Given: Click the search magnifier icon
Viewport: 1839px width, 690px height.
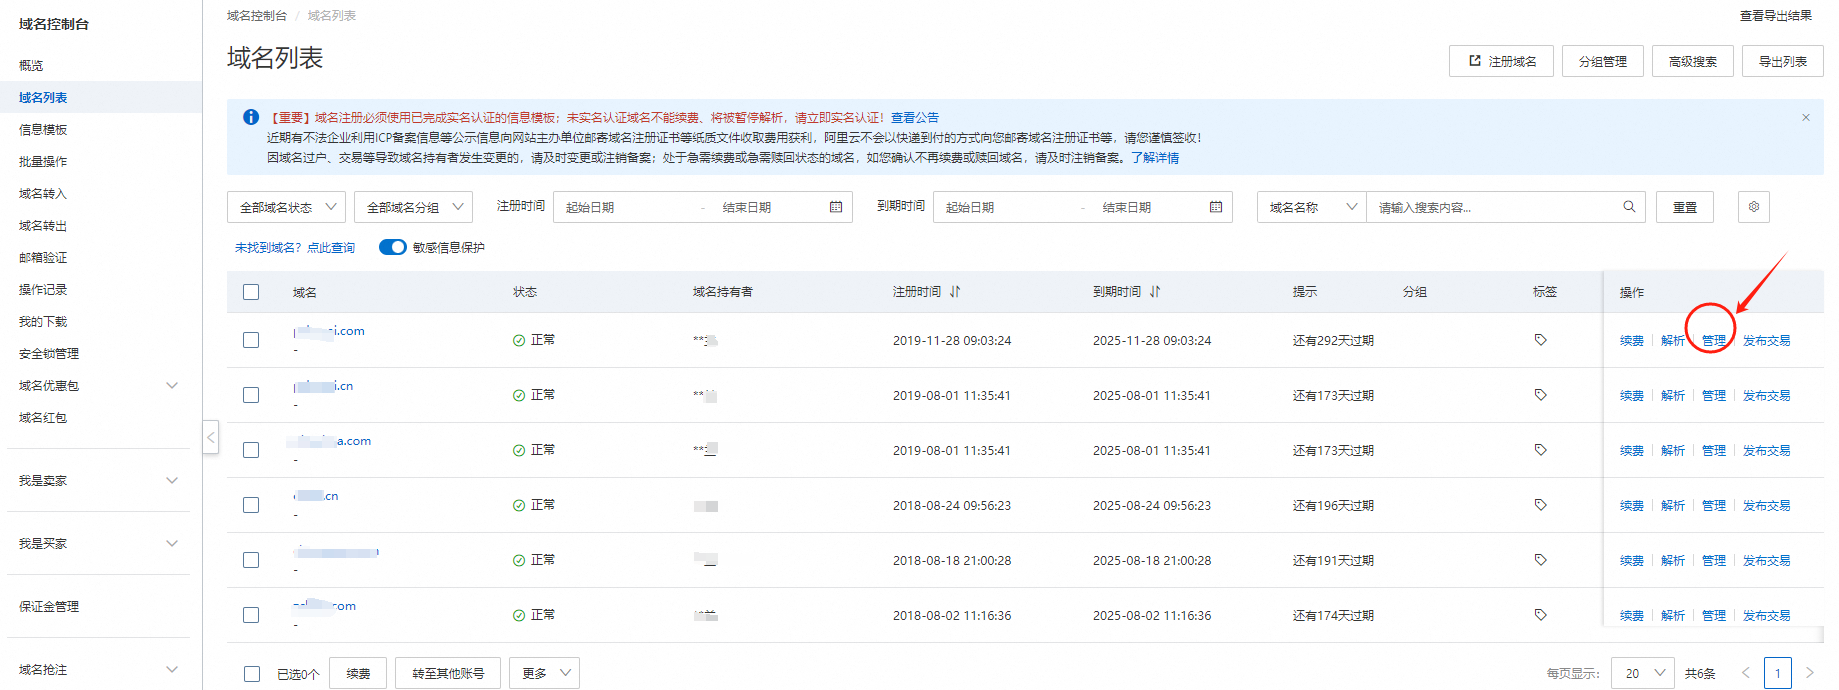Looking at the screenshot, I should (1629, 207).
